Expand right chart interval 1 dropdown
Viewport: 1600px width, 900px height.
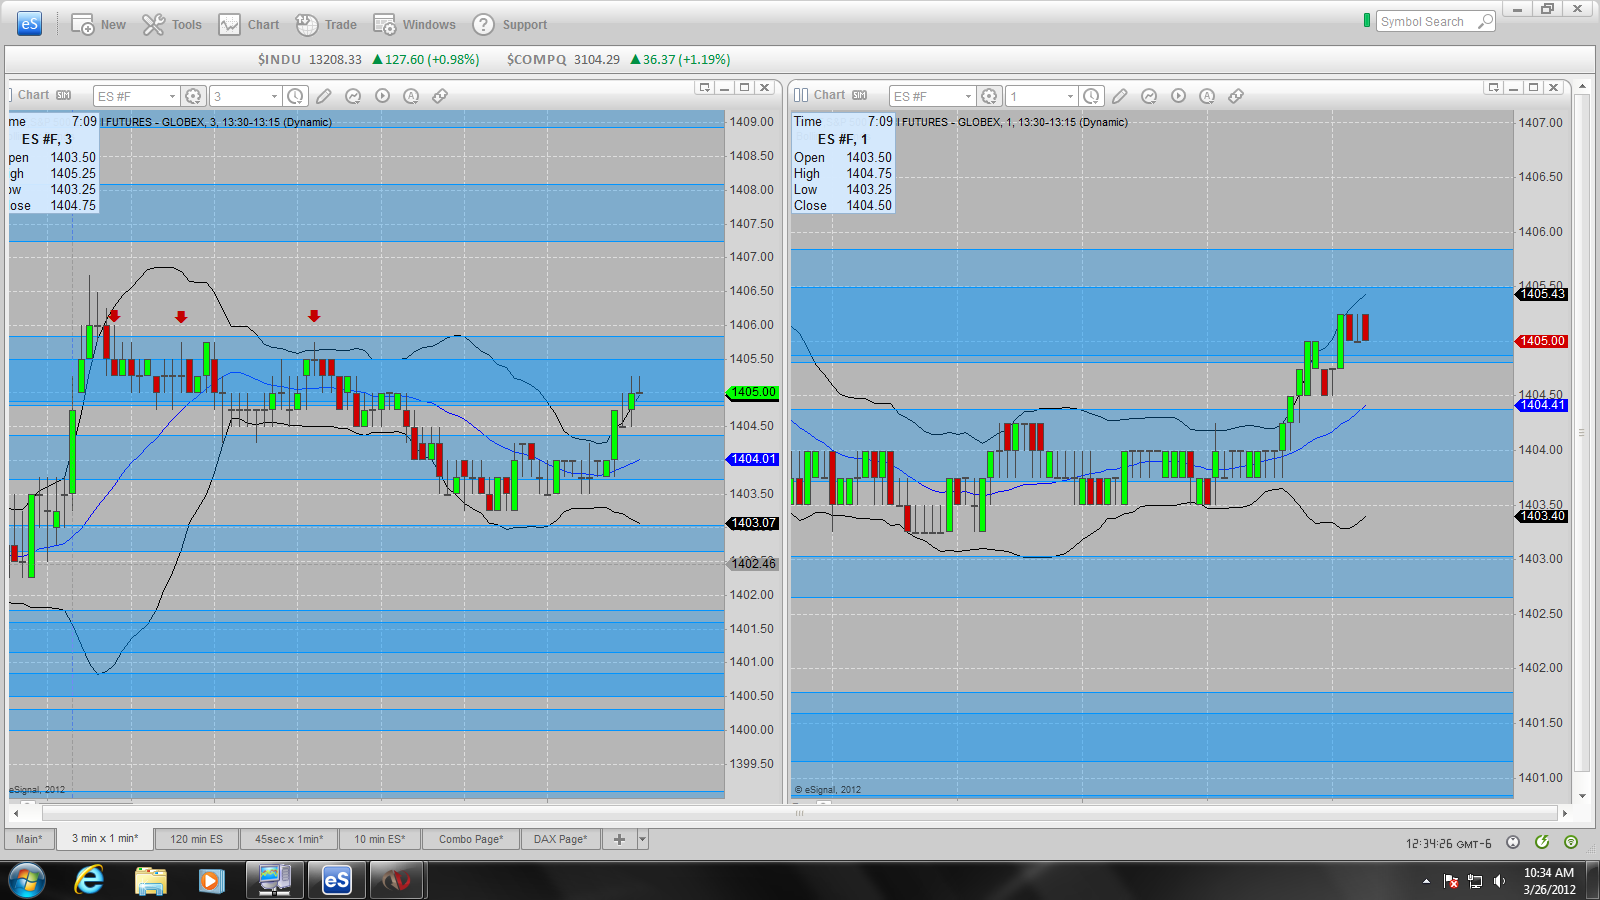point(1070,96)
